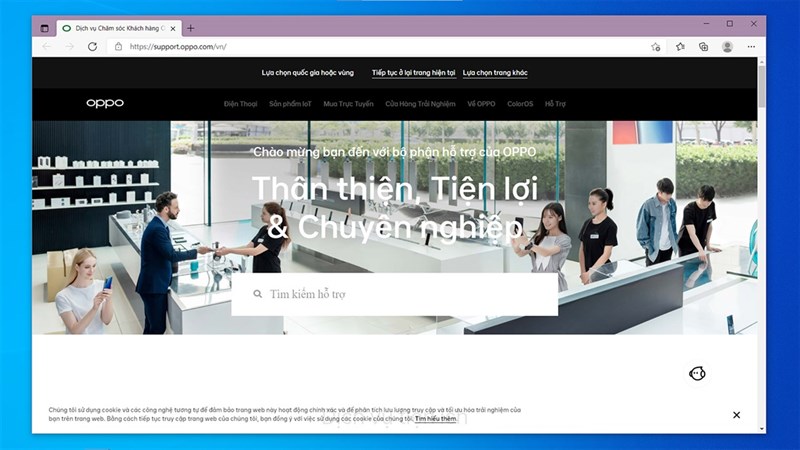Image resolution: width=800 pixels, height=450 pixels.
Task: Open the Mua Trực Tuyến menu
Action: coord(348,104)
